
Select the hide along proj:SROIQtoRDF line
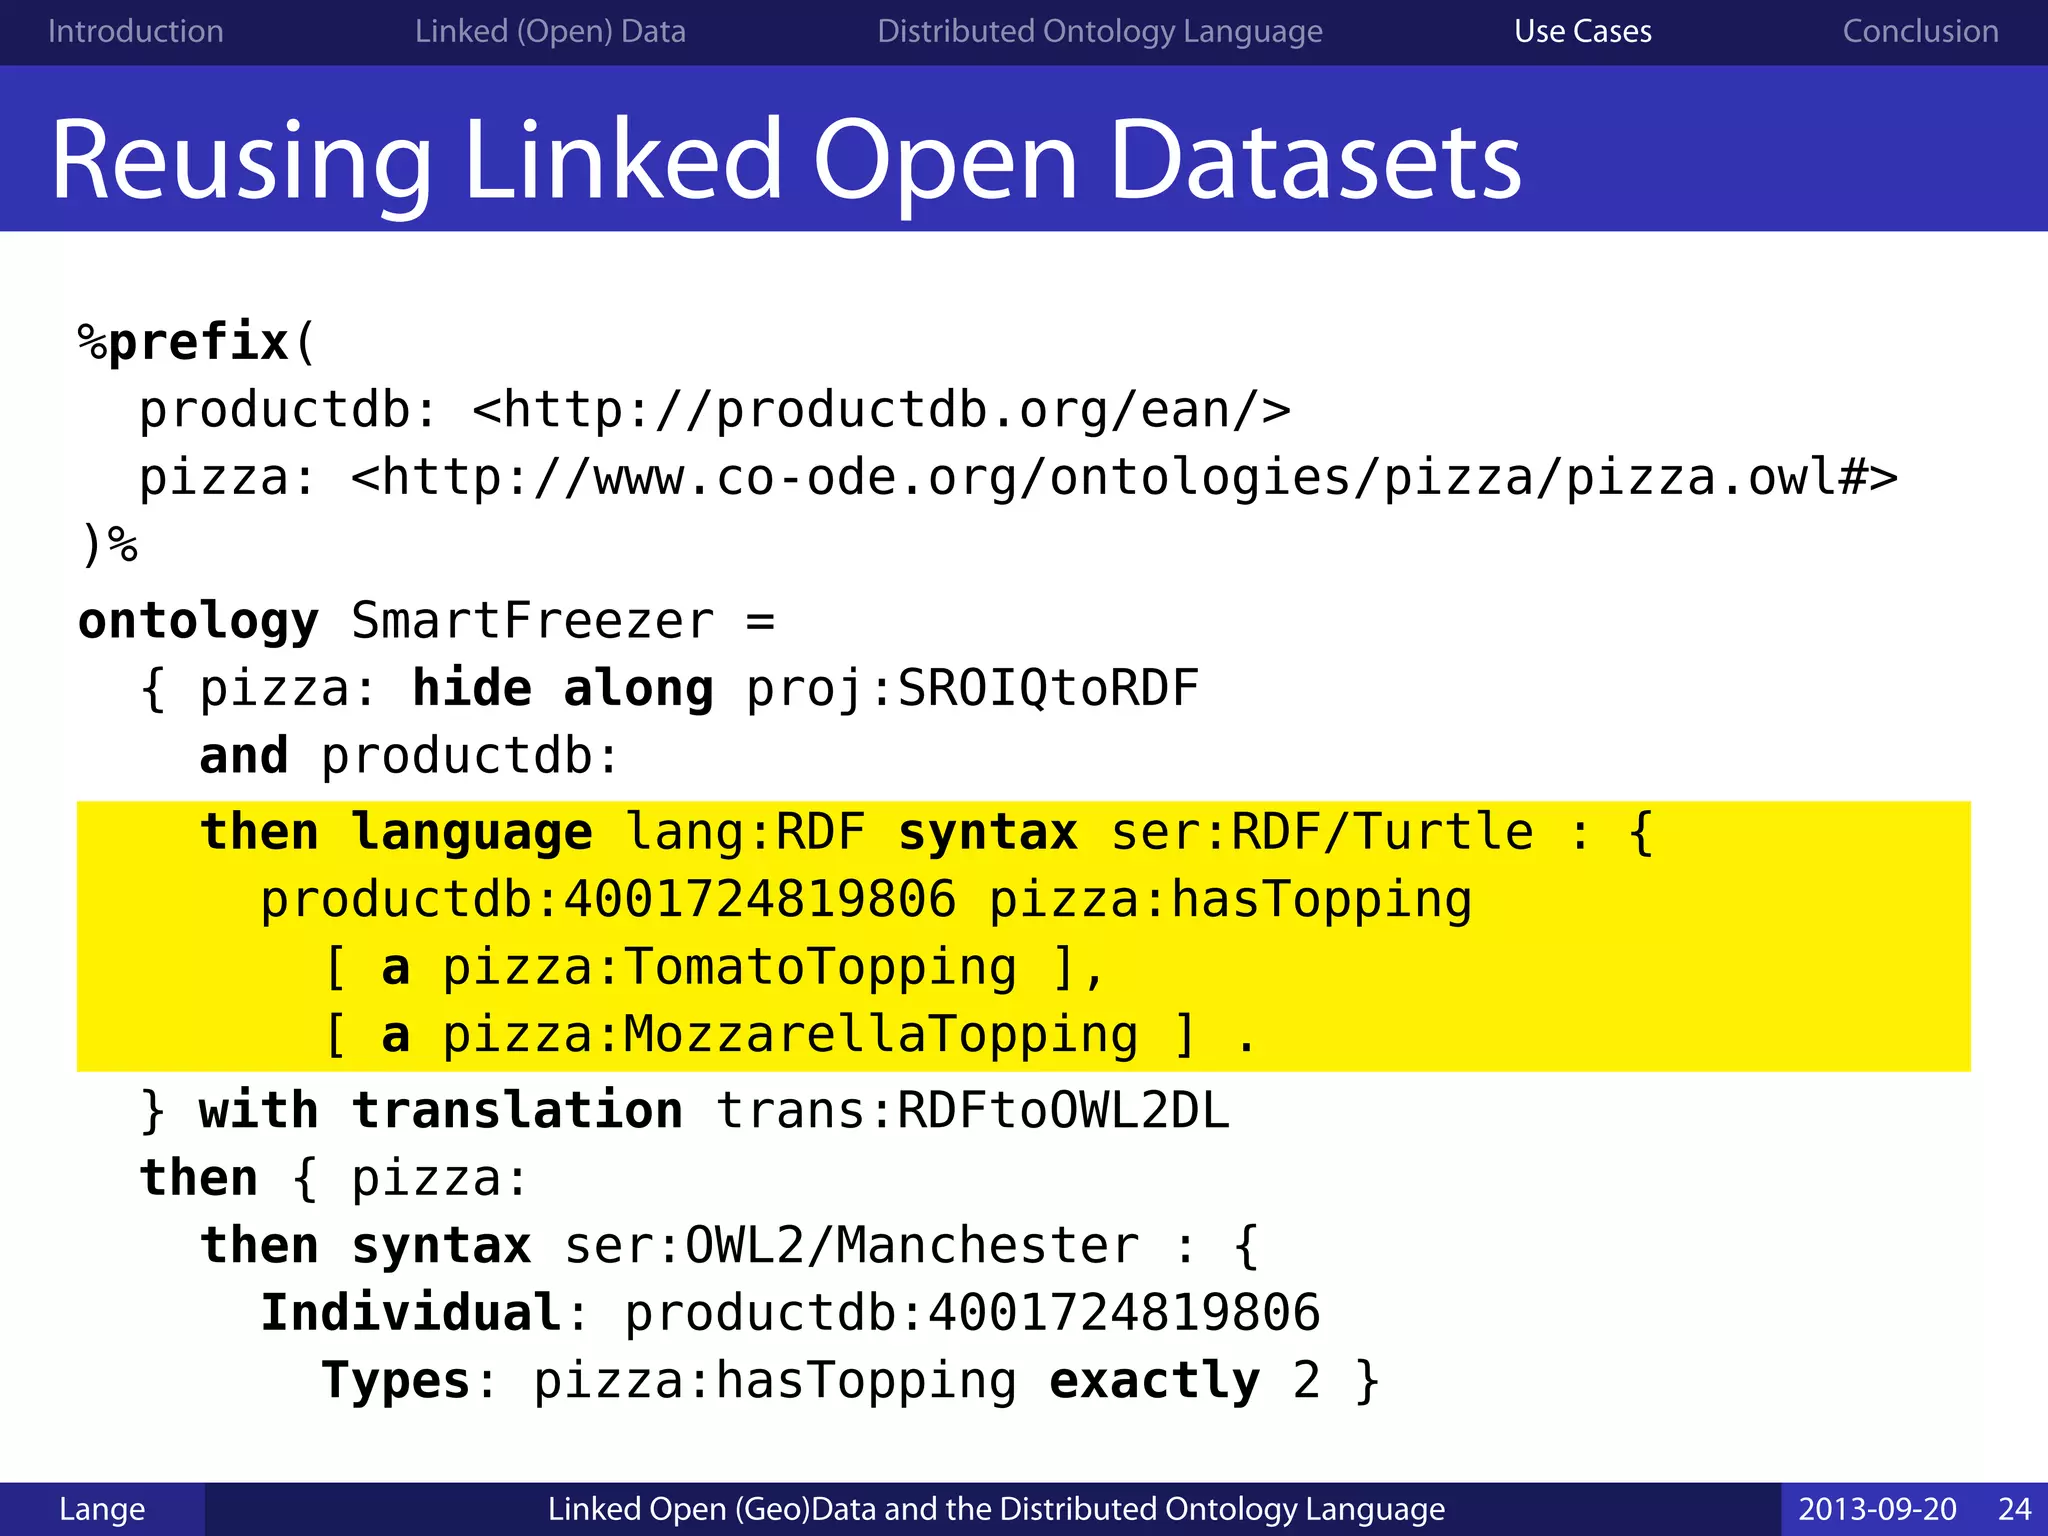pyautogui.click(x=669, y=689)
